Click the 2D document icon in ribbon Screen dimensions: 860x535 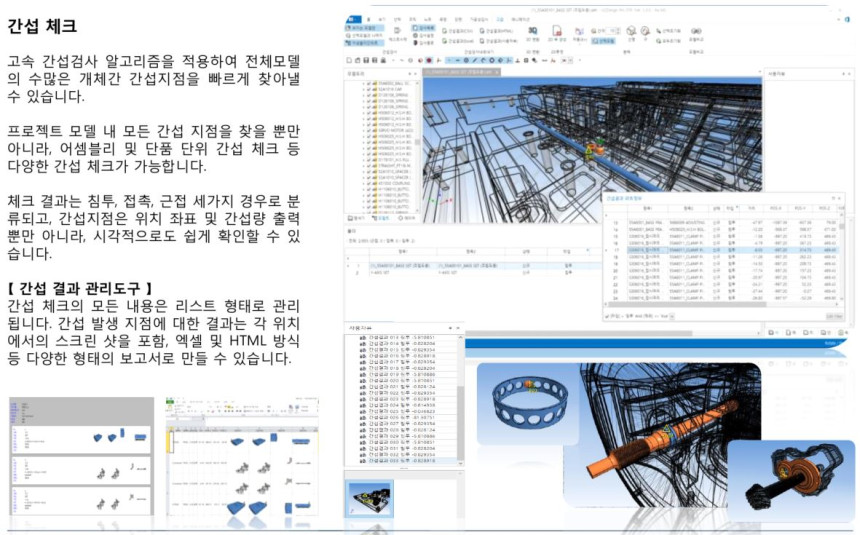tap(556, 32)
